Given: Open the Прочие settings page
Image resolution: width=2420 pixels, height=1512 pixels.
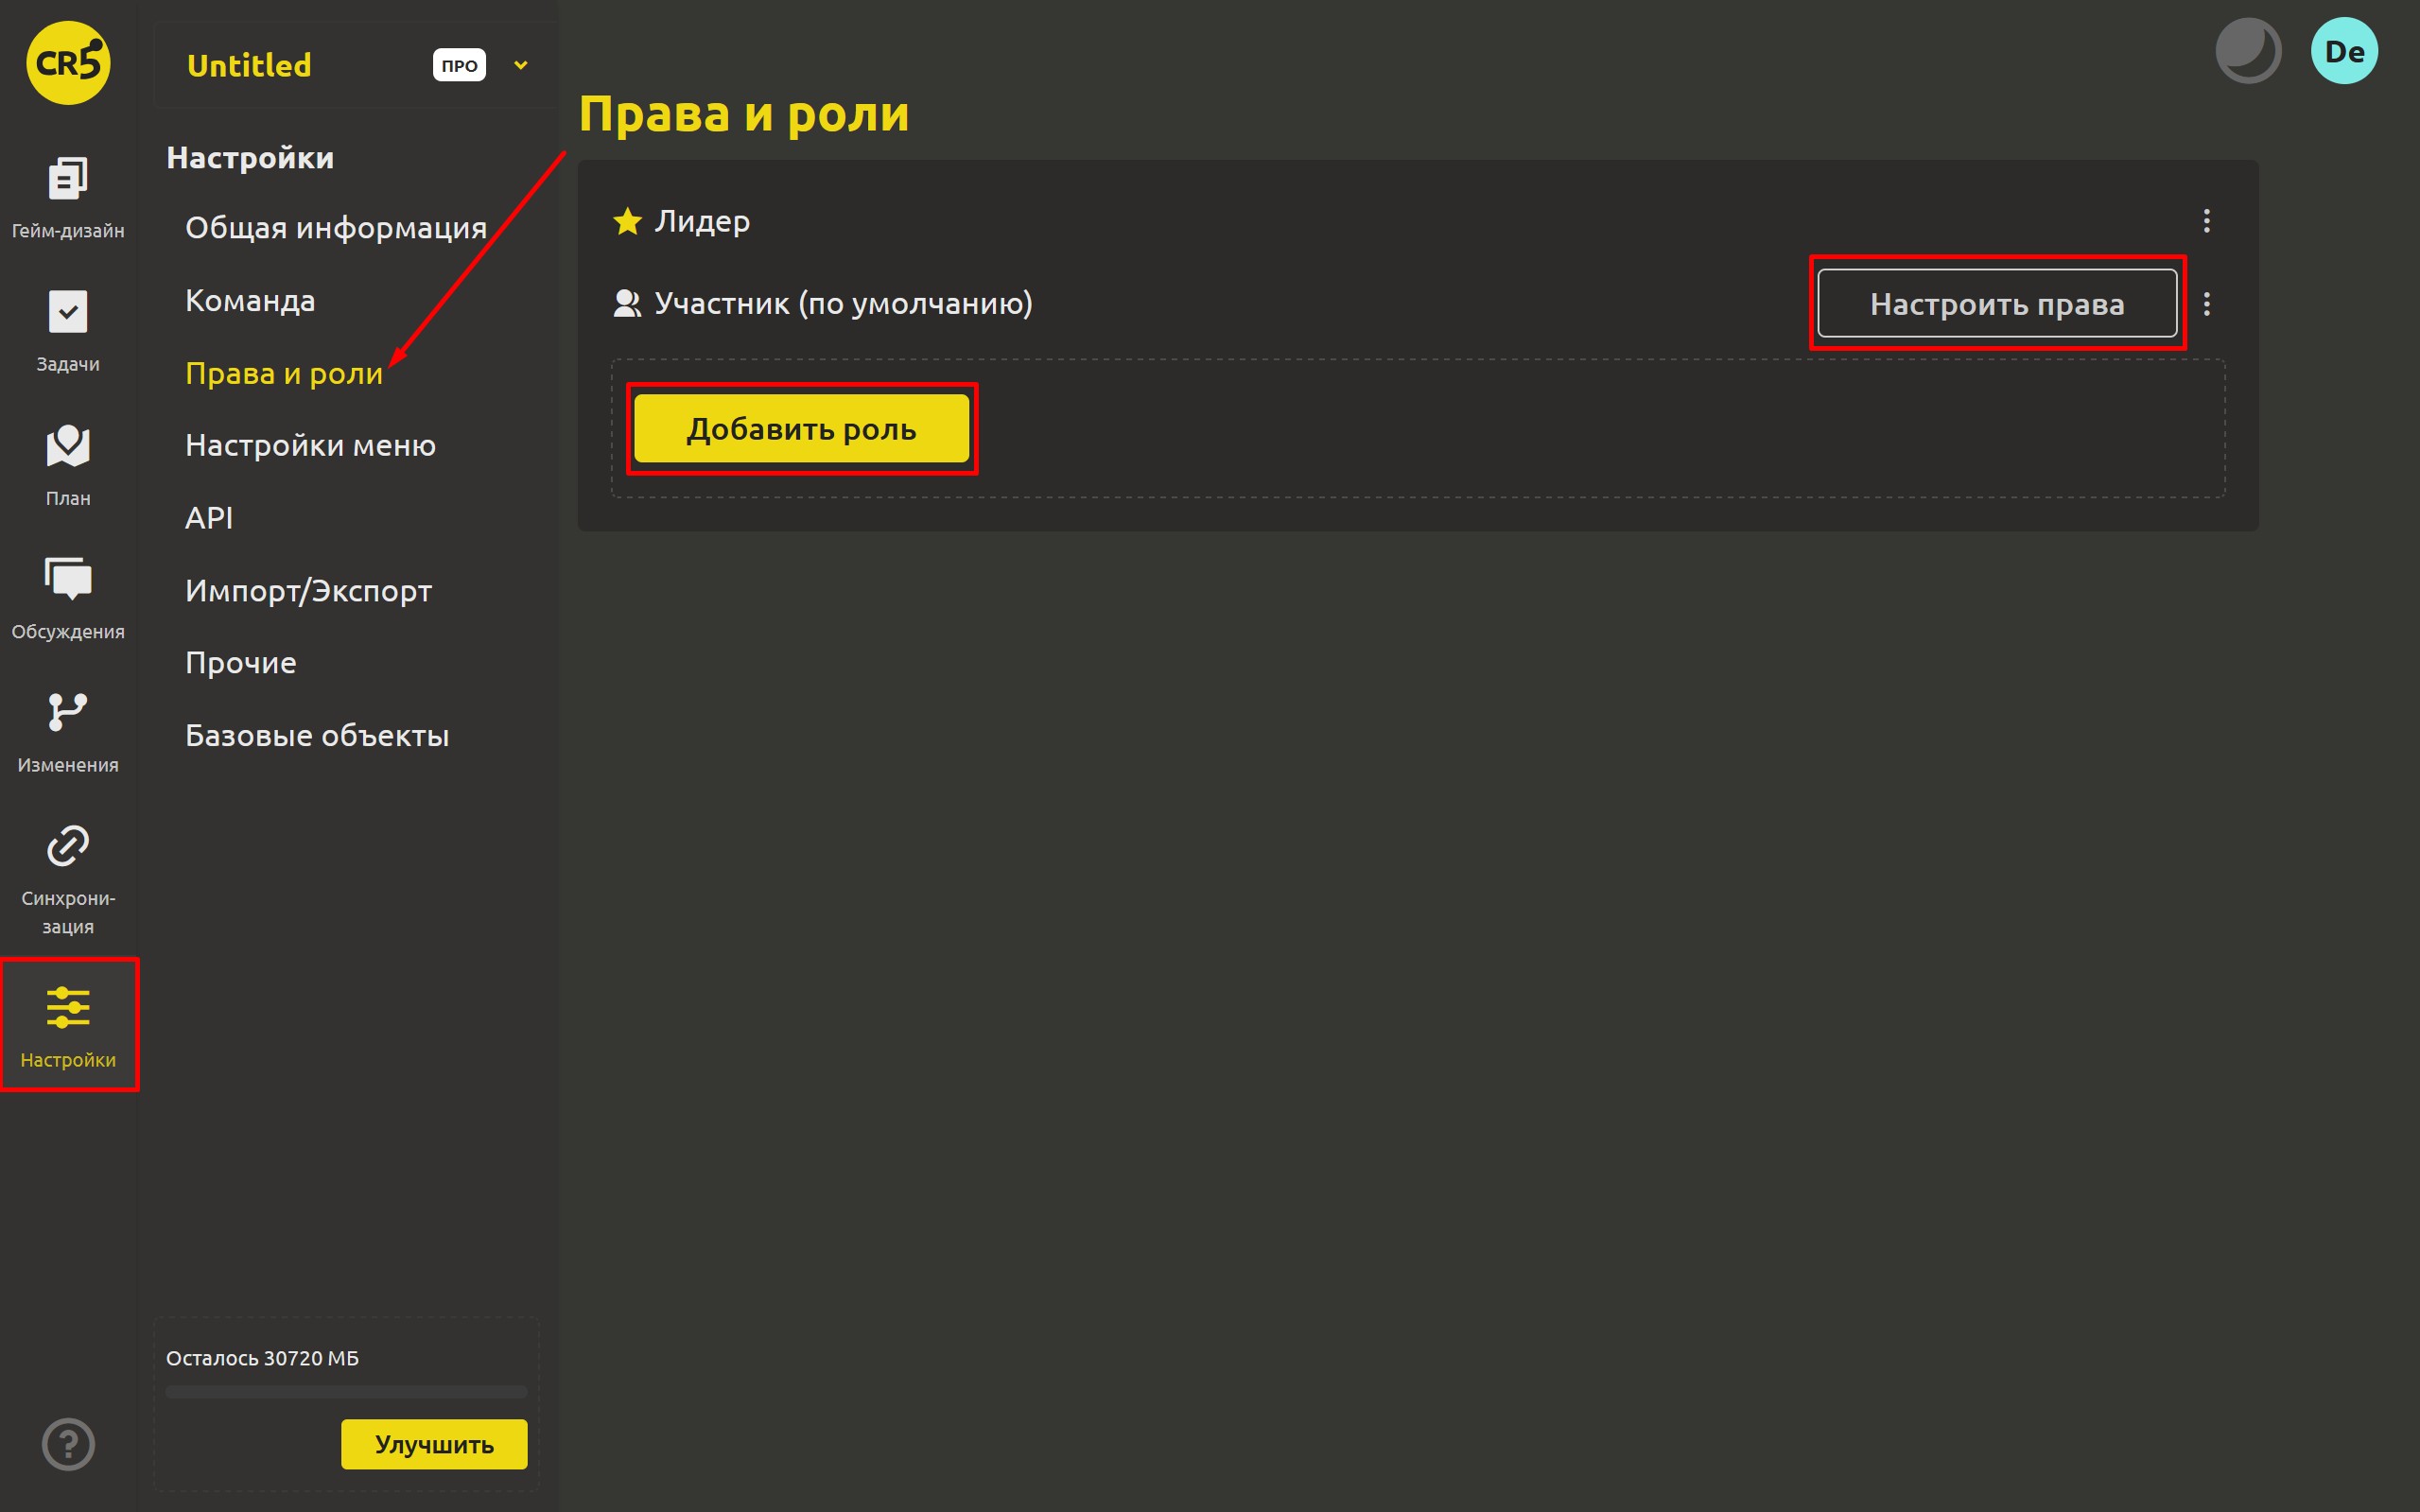Looking at the screenshot, I should (240, 663).
